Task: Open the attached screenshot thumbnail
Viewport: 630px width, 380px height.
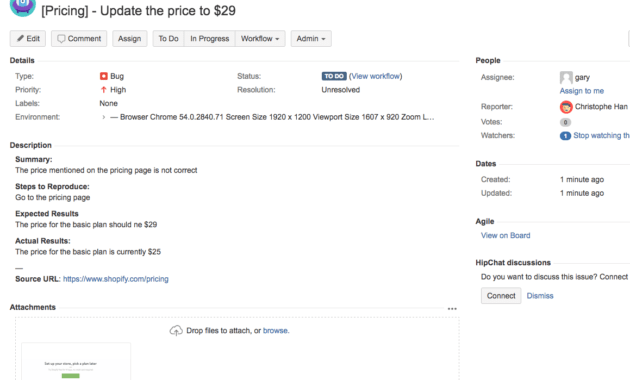Action: coord(76,361)
